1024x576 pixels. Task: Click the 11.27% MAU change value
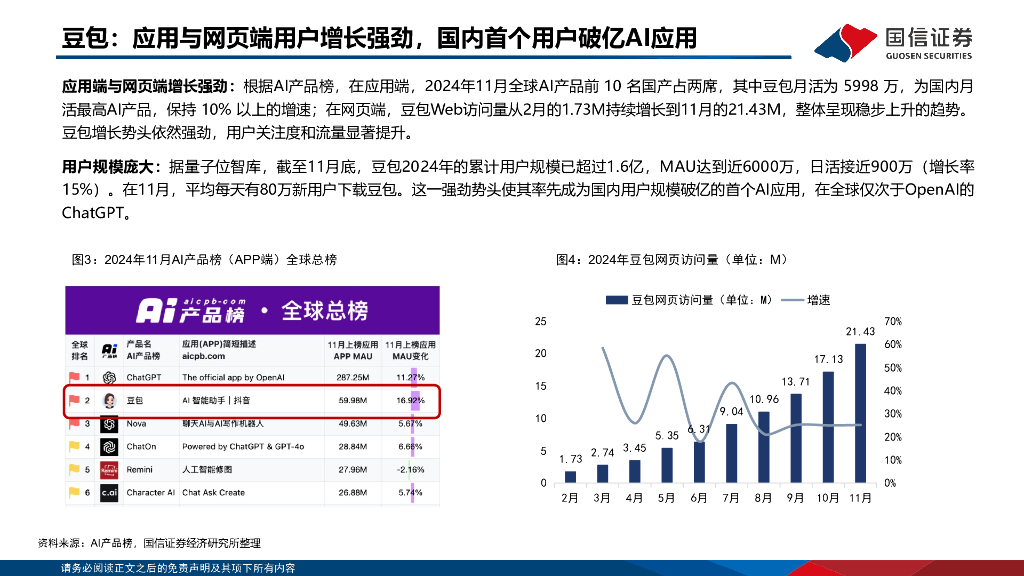[410, 377]
